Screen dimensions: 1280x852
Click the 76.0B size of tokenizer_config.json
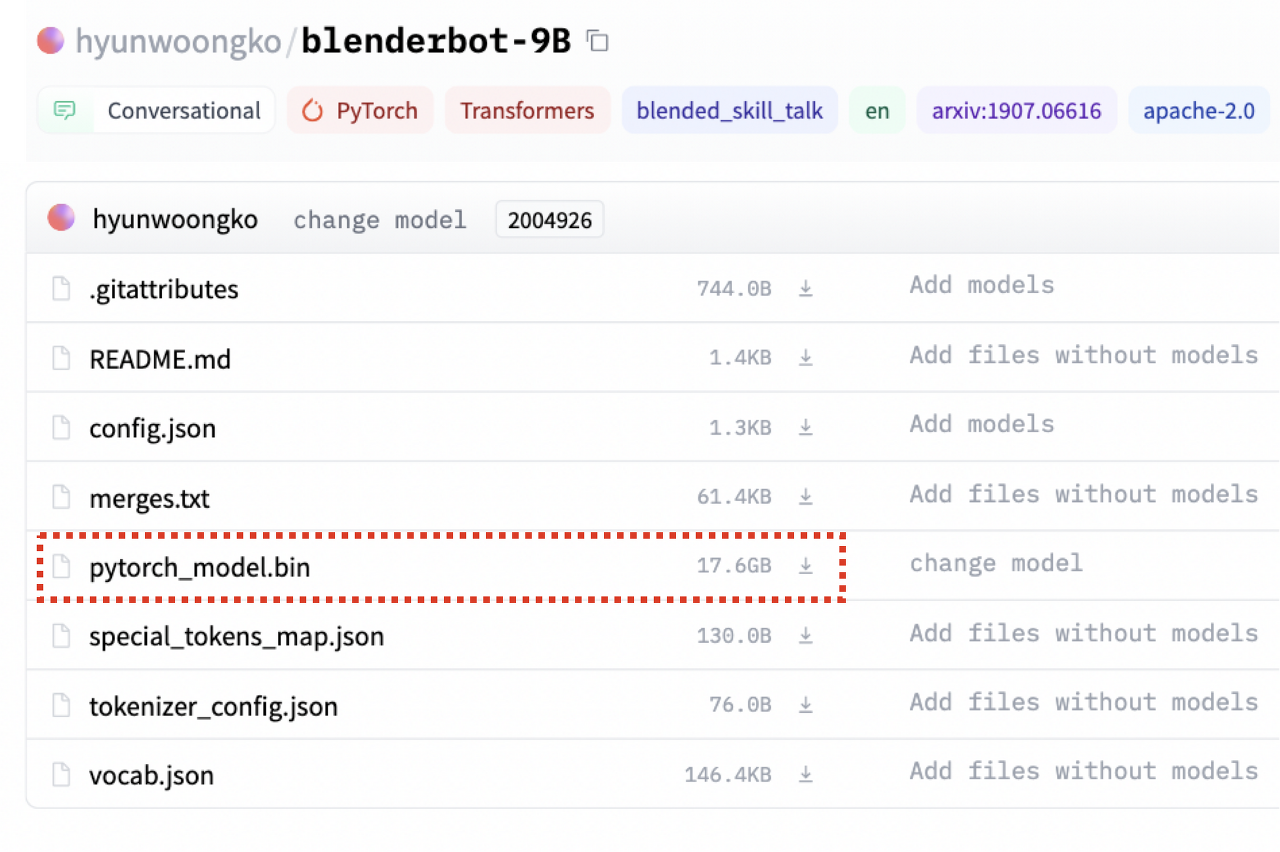[740, 705]
